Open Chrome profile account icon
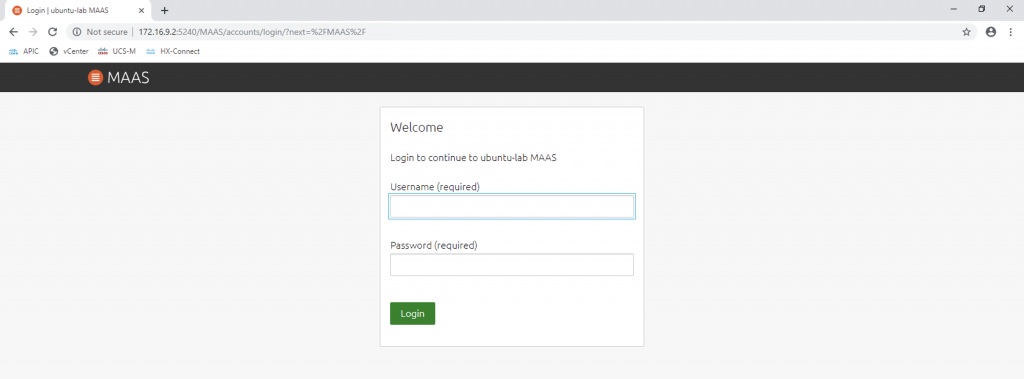1024x379 pixels. click(991, 31)
